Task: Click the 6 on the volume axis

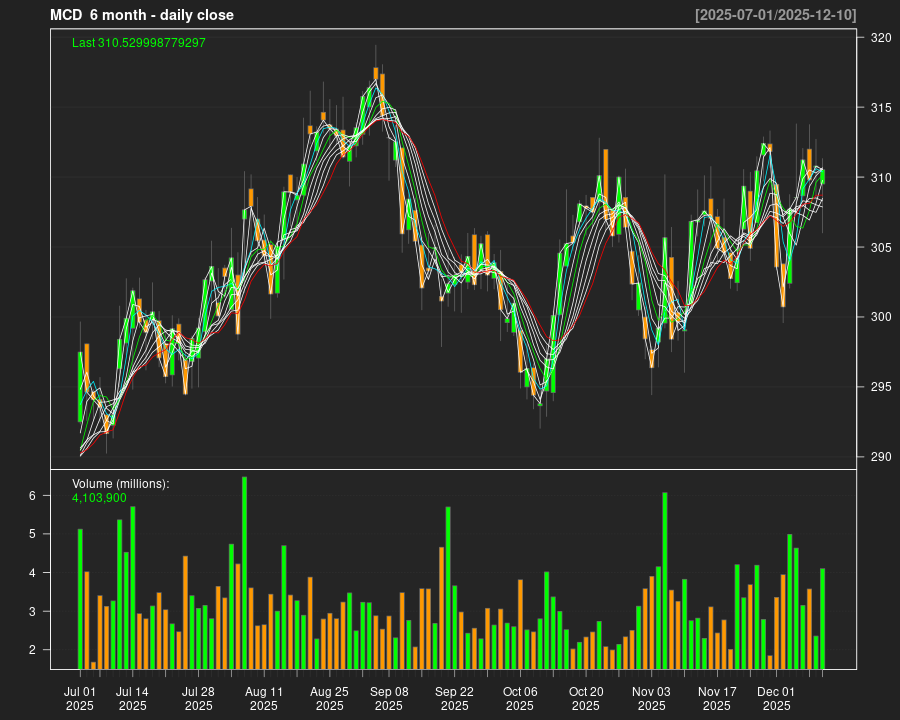Action: click(x=60, y=496)
